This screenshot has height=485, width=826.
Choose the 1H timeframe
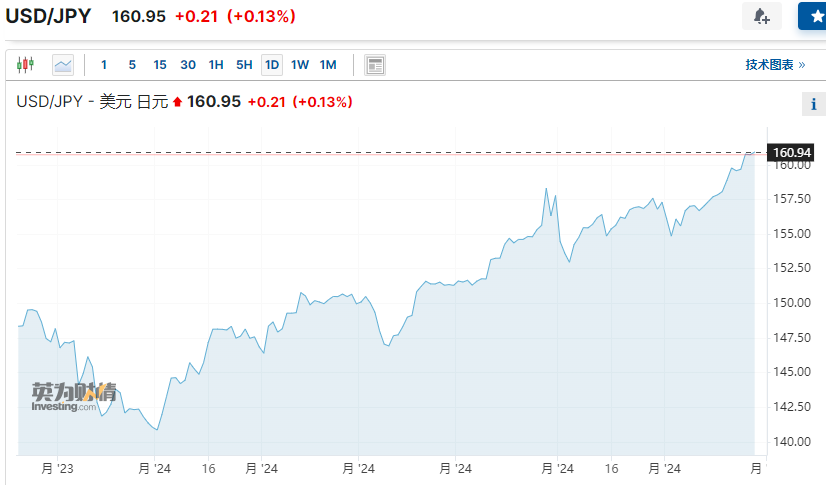click(216, 65)
